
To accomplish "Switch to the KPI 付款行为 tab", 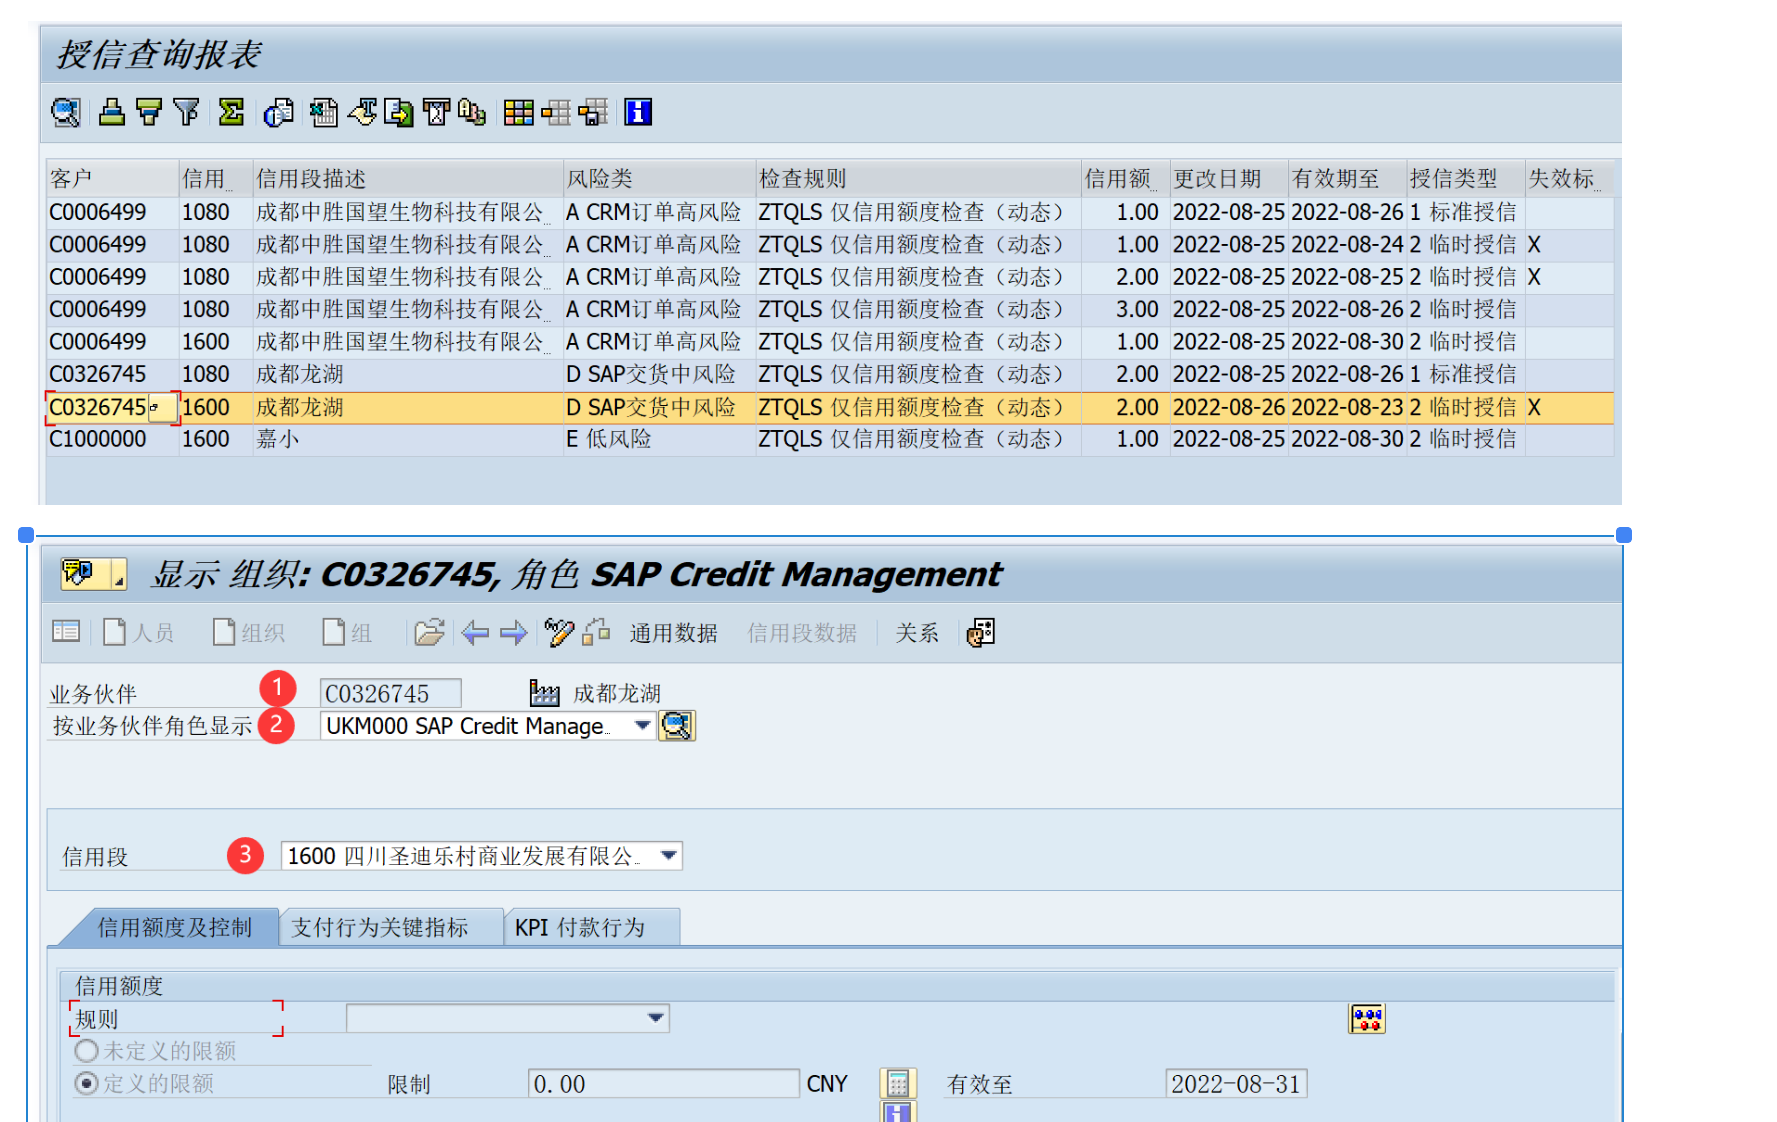I will tap(580, 927).
